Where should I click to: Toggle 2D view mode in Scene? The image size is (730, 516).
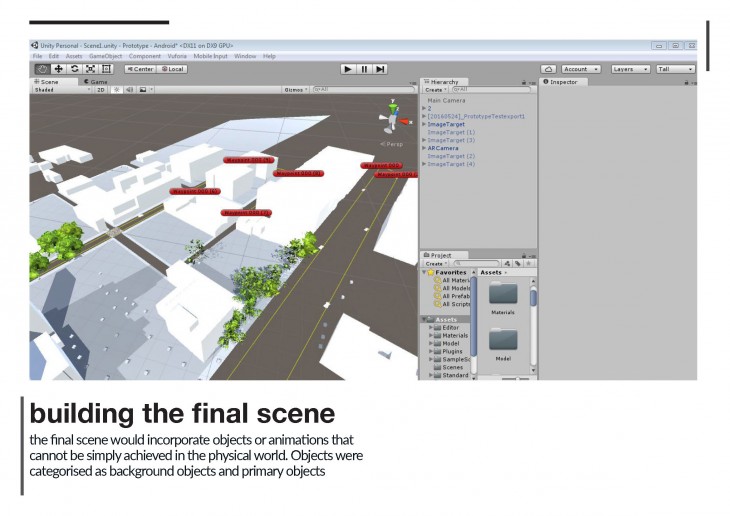pos(100,89)
